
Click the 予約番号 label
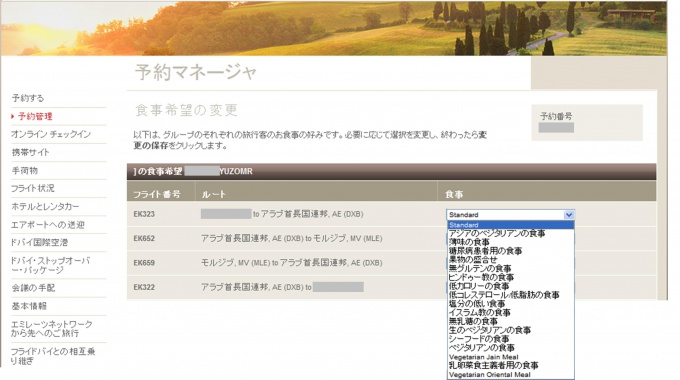pos(556,116)
